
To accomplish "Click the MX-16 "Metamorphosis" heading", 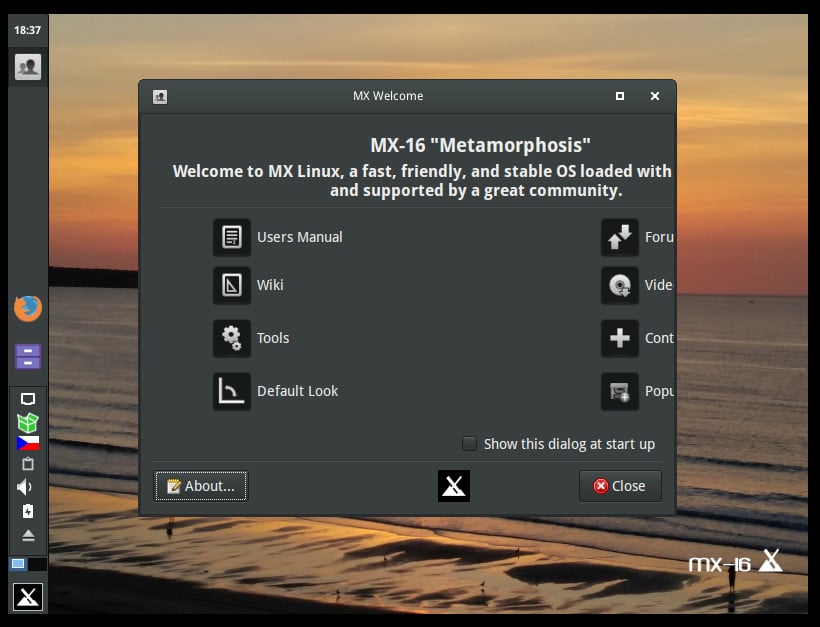I will pyautogui.click(x=481, y=145).
